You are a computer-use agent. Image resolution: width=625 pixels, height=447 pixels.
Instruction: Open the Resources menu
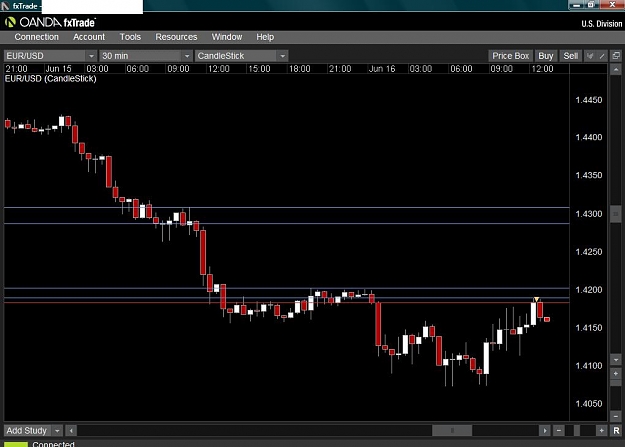pyautogui.click(x=176, y=37)
